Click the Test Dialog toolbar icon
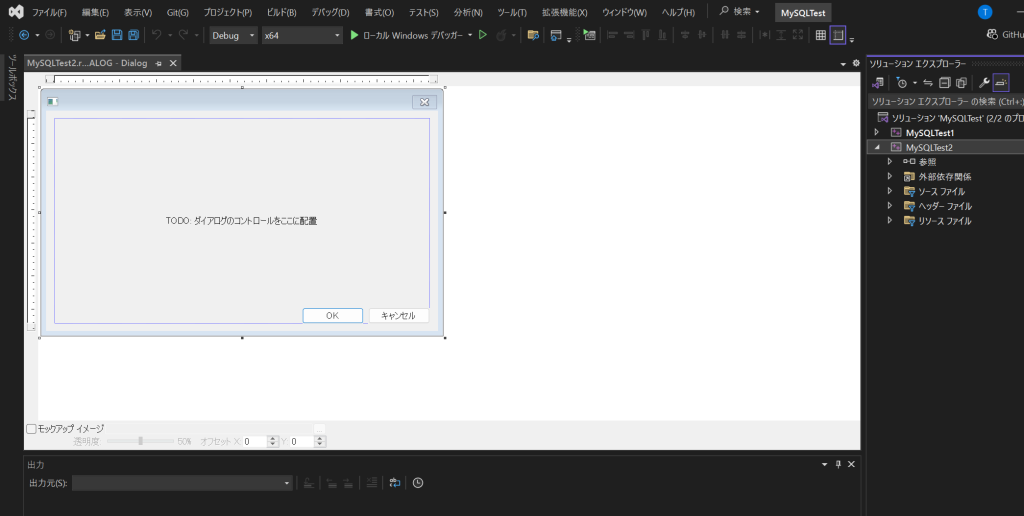The width and height of the screenshot is (1024, 516). point(589,35)
